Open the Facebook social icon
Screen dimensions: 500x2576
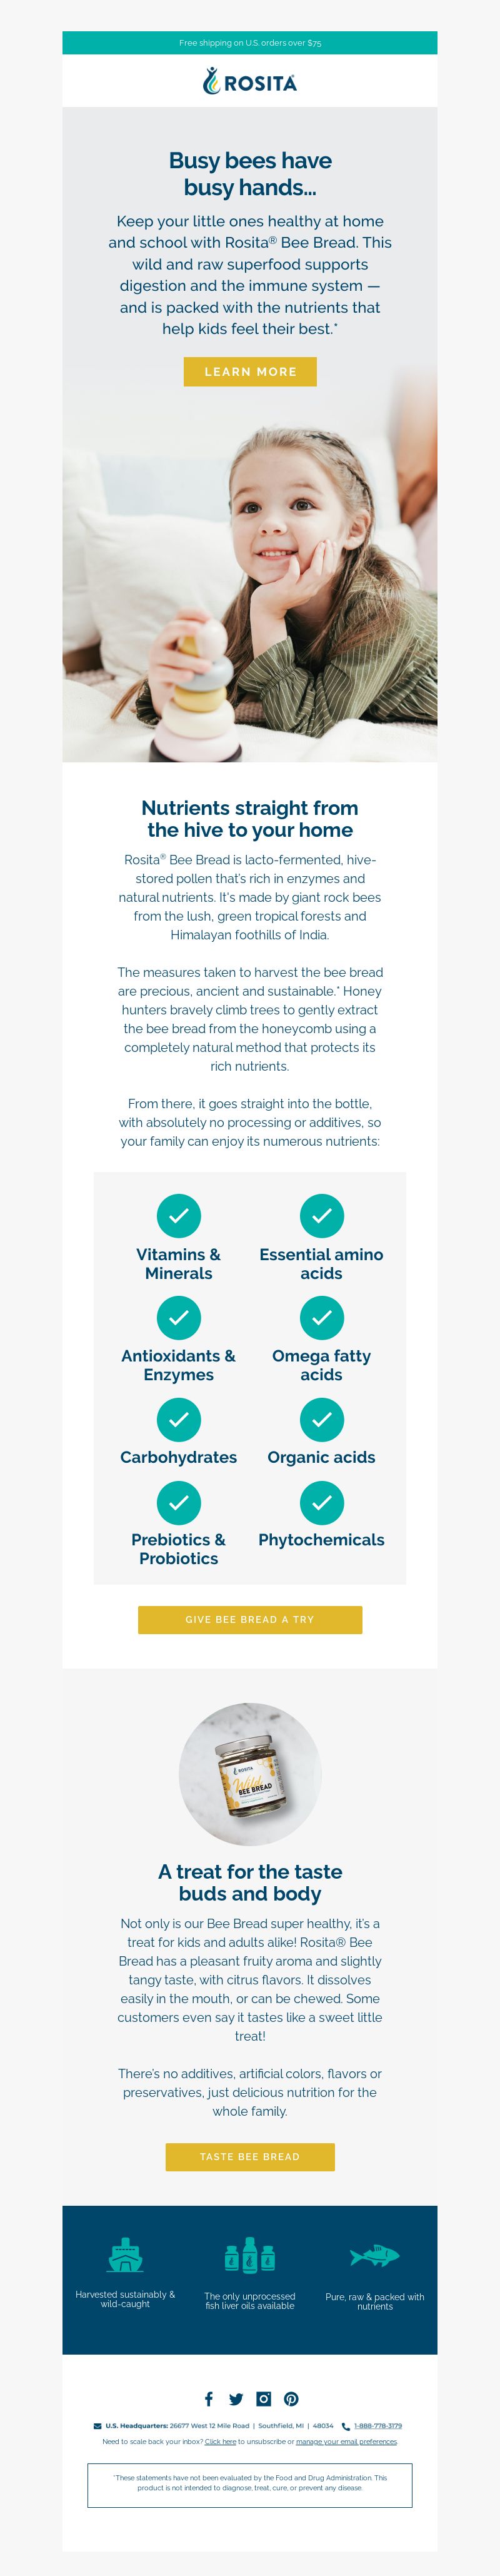(x=209, y=2399)
